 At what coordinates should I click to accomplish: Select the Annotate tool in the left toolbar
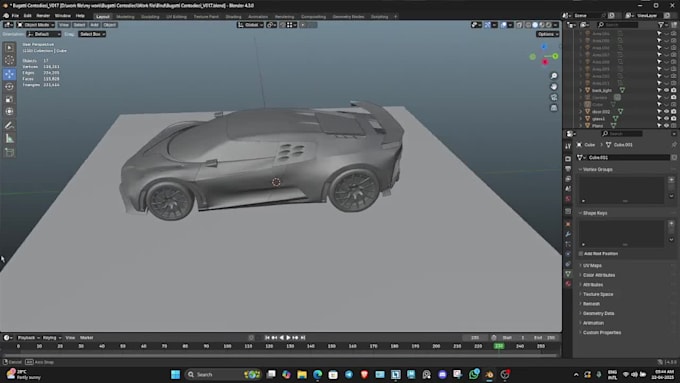(x=9, y=125)
